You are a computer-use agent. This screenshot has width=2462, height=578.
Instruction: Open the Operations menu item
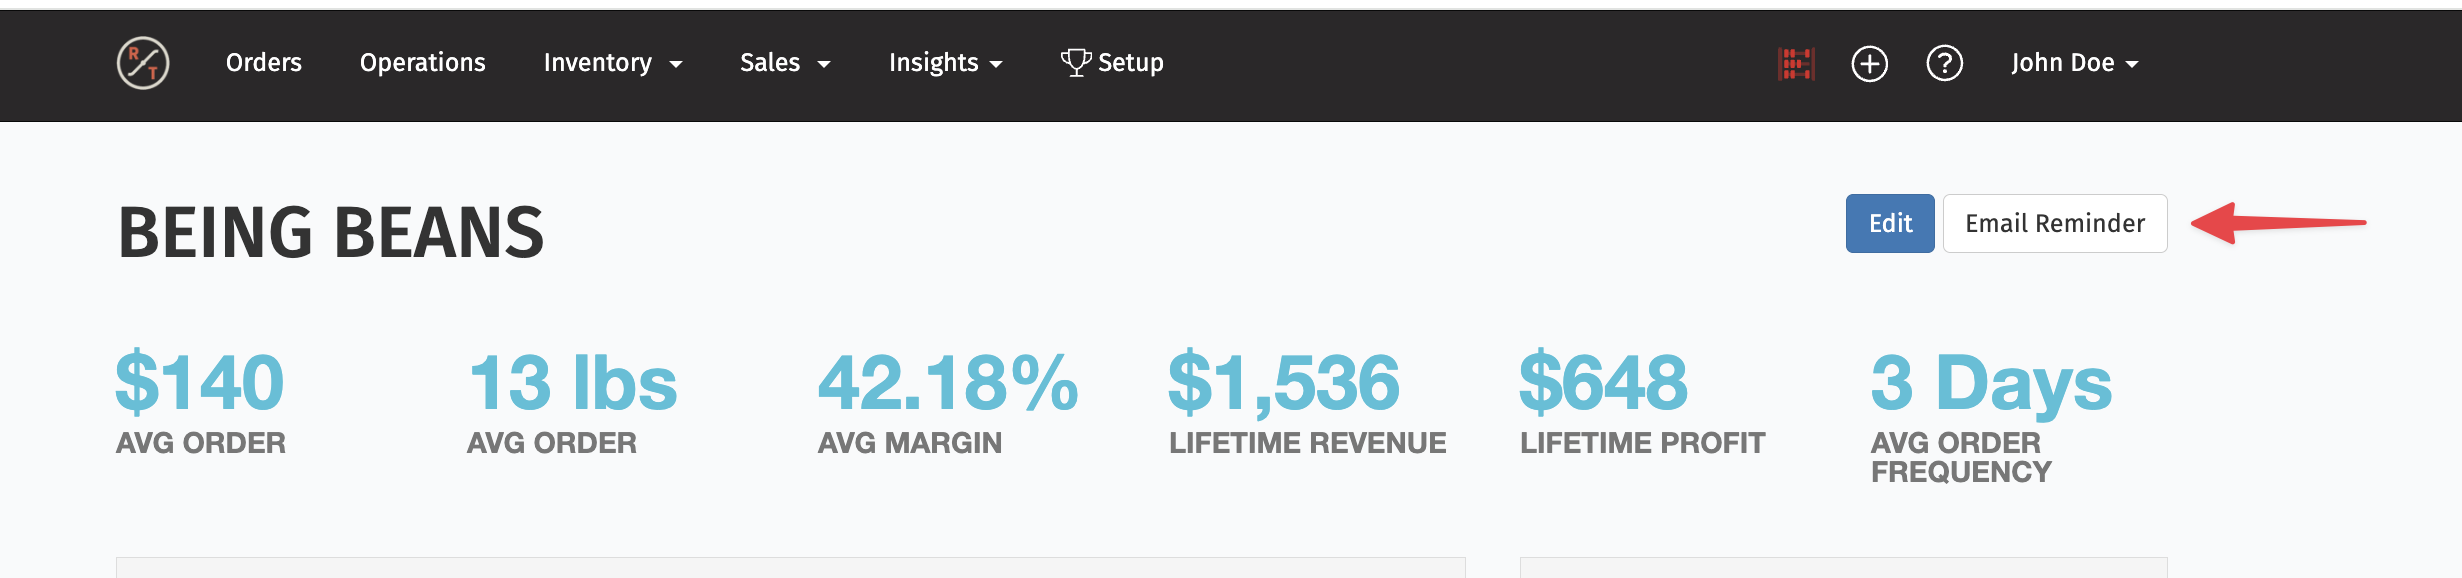[422, 63]
